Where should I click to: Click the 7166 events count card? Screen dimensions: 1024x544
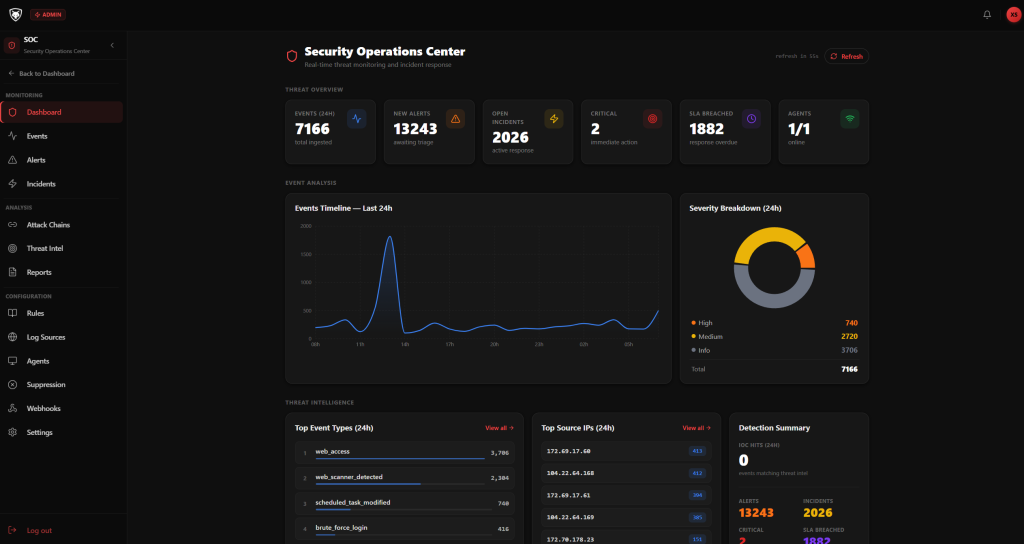[330, 132]
